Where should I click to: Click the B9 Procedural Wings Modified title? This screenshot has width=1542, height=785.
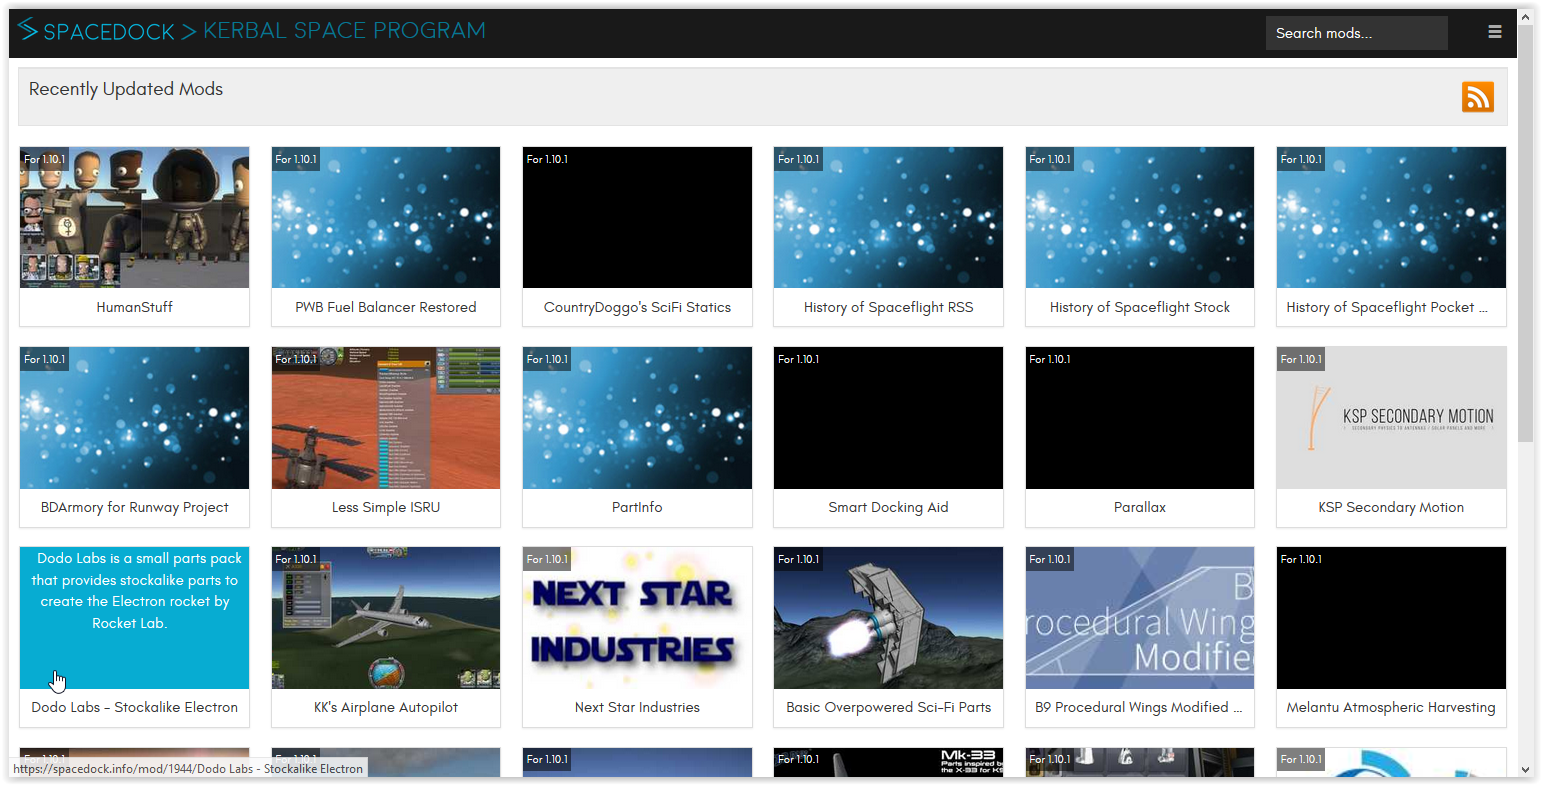pos(1139,707)
